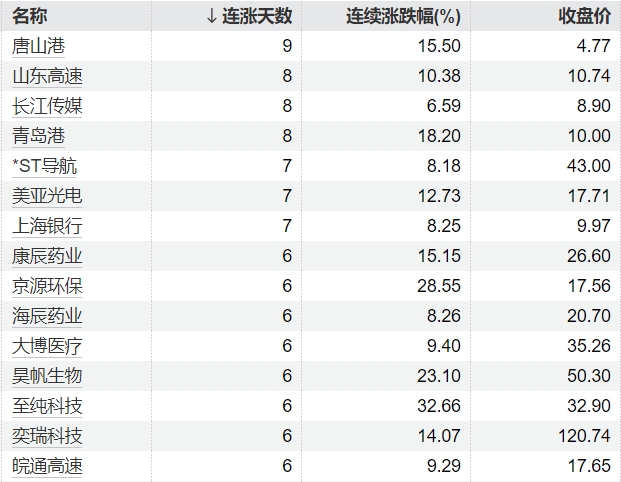Select the 长江传媒 row name

coord(47,105)
